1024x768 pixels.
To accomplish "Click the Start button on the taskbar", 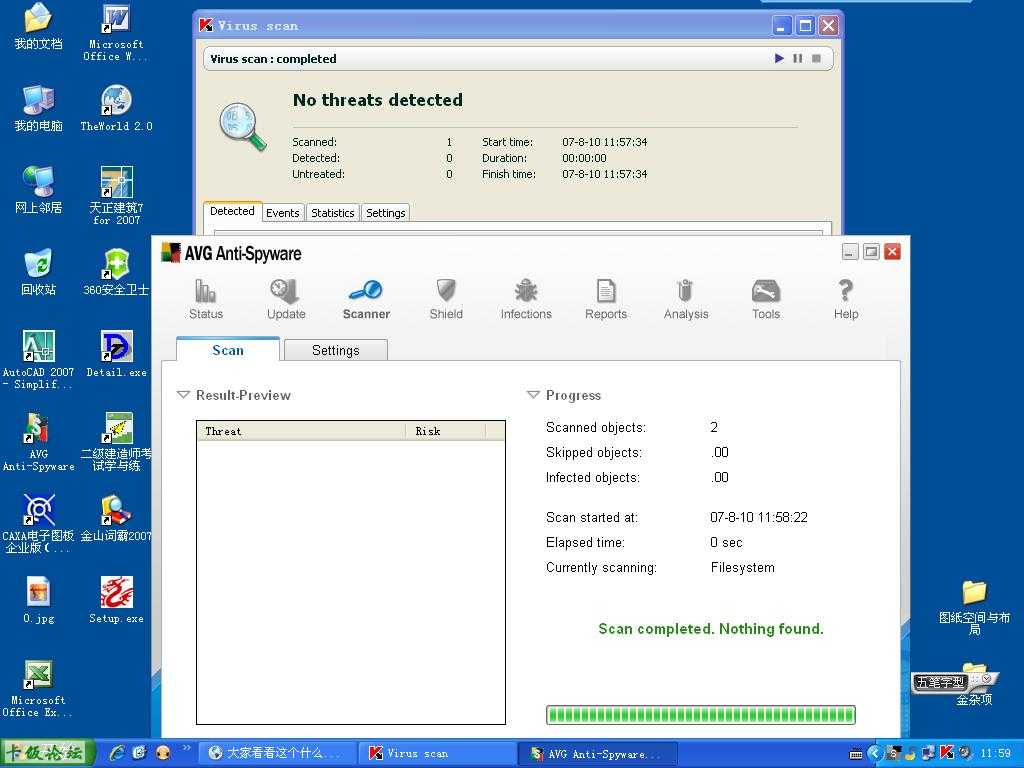I will pyautogui.click(x=46, y=753).
